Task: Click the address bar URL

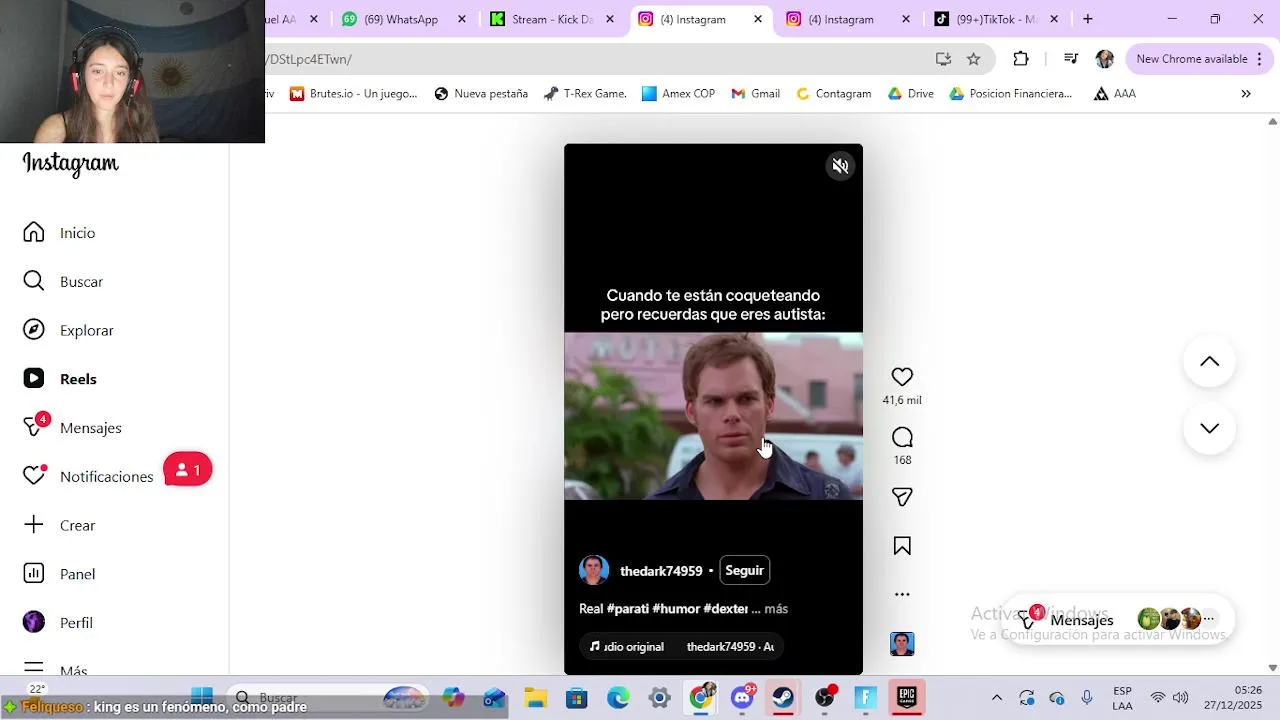Action: tap(309, 59)
